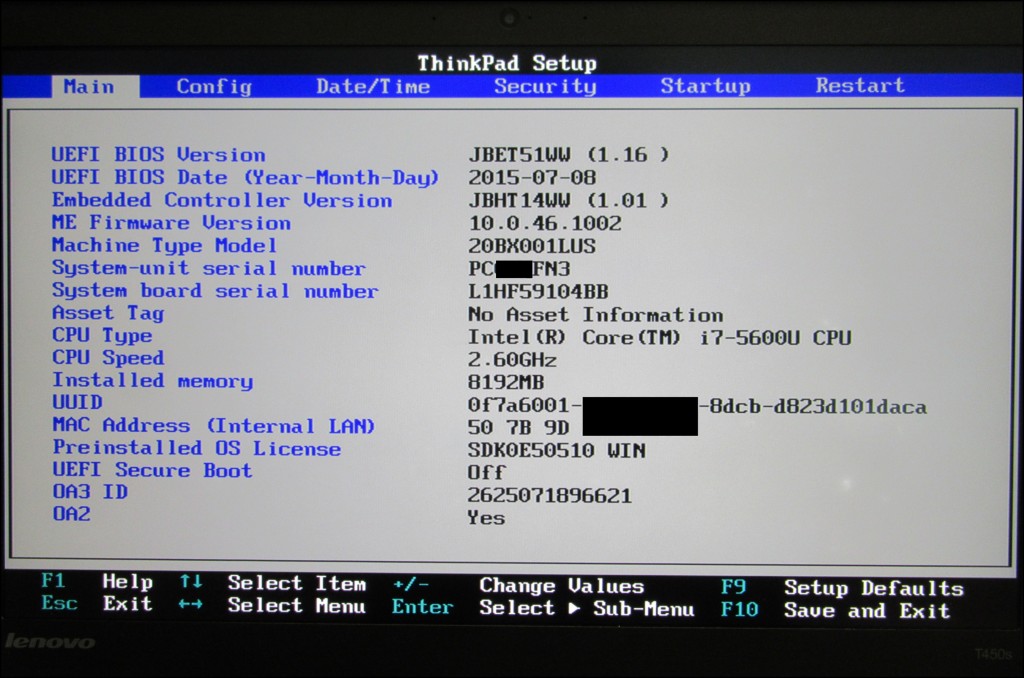The image size is (1024, 678).
Task: Select the ME firmware value '10.0.46.1002'
Action: point(545,223)
